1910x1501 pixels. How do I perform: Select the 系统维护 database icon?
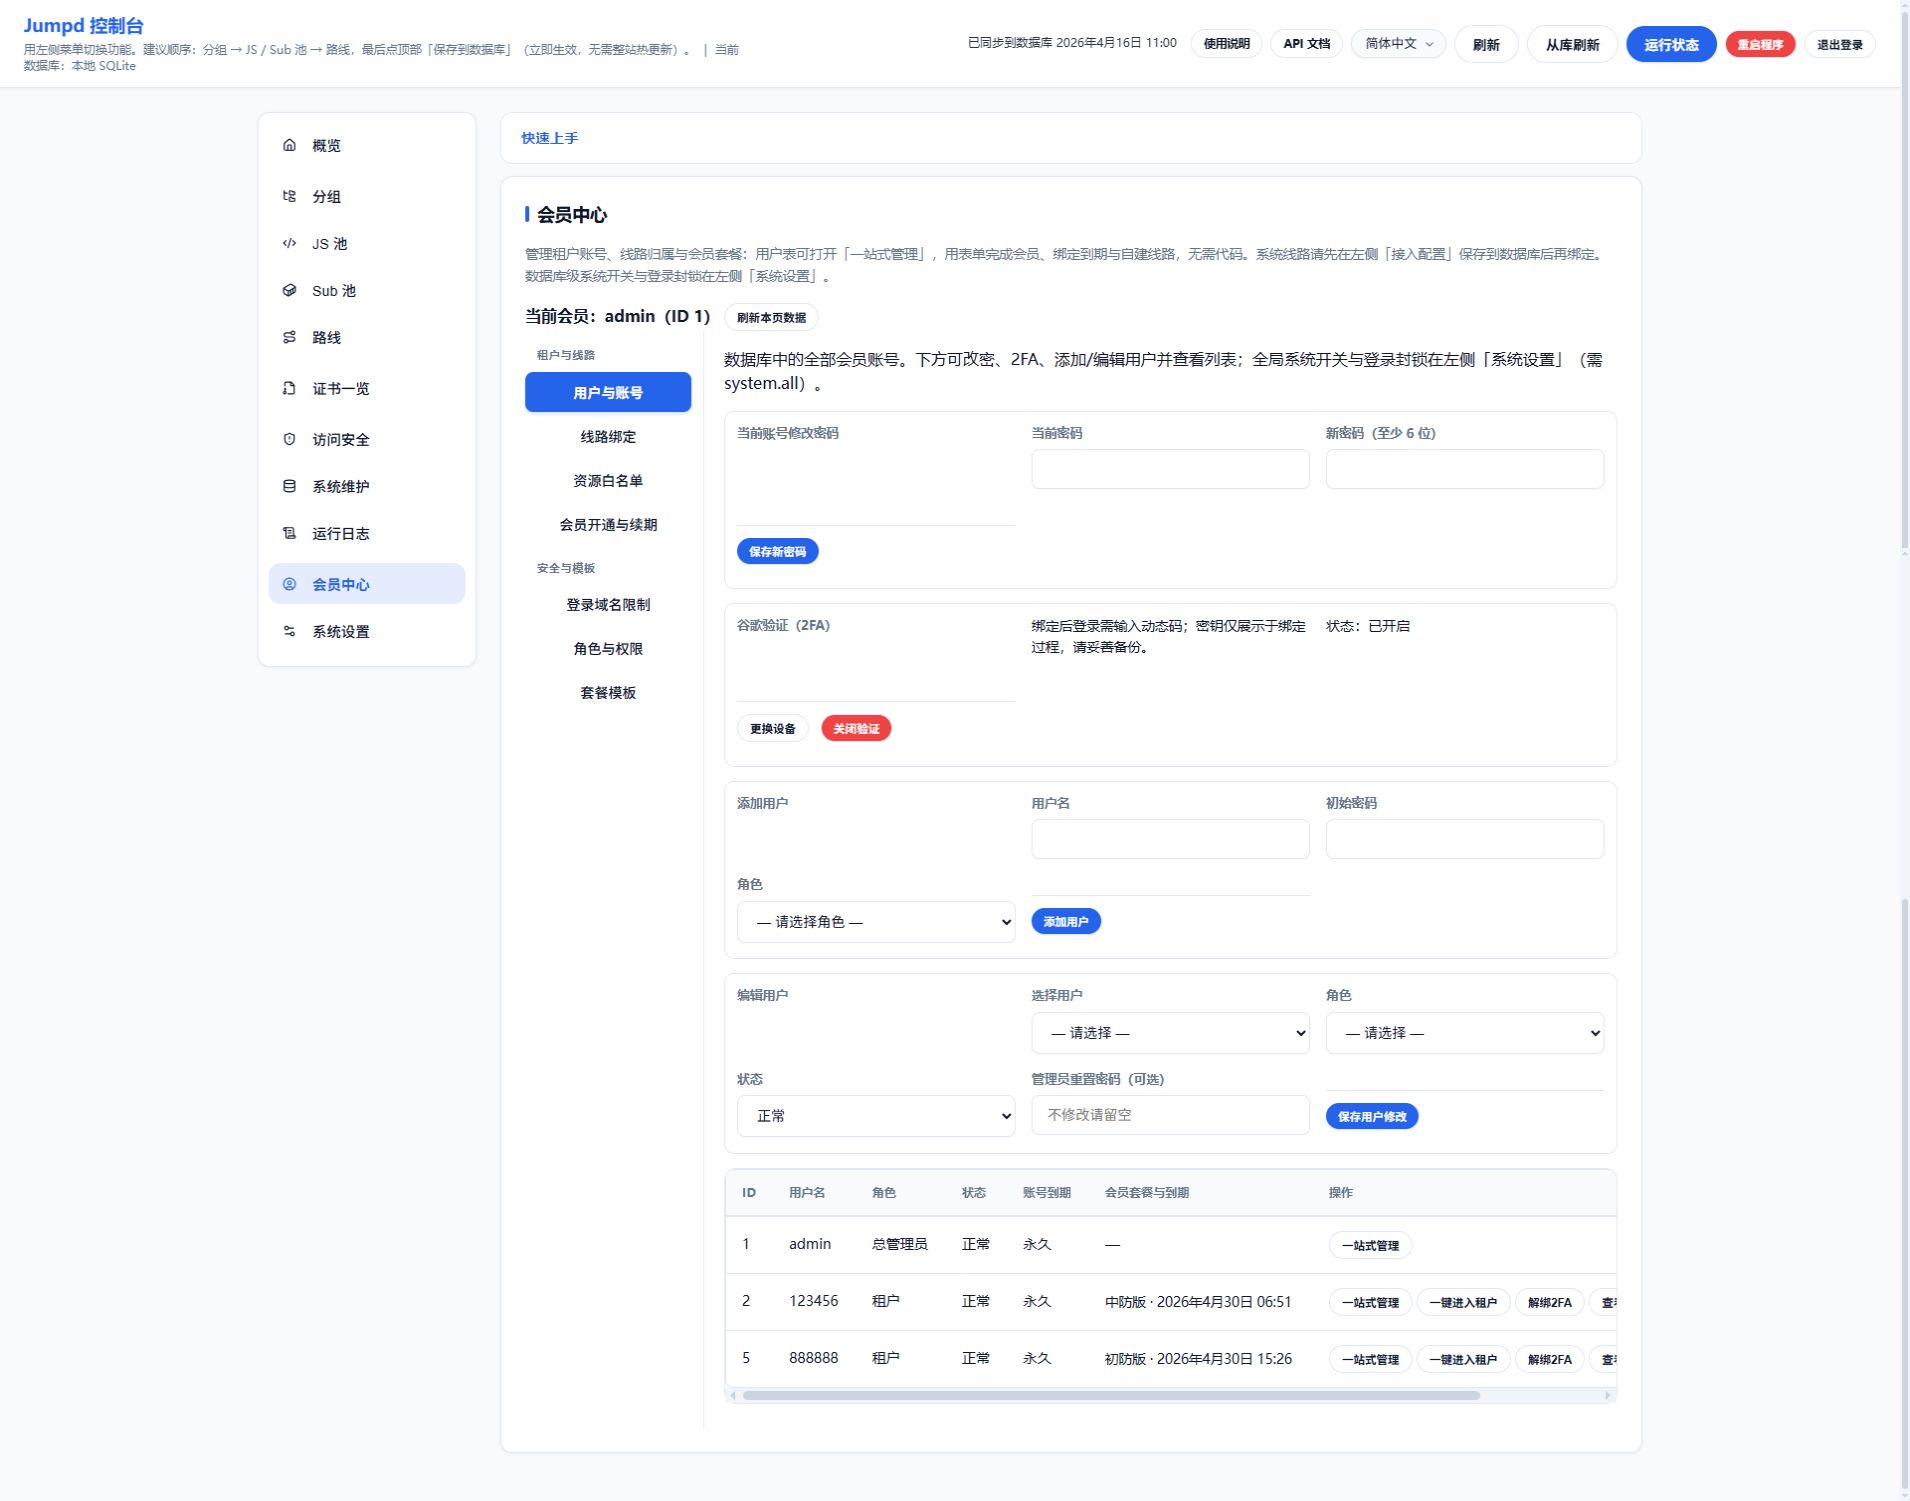coord(289,486)
